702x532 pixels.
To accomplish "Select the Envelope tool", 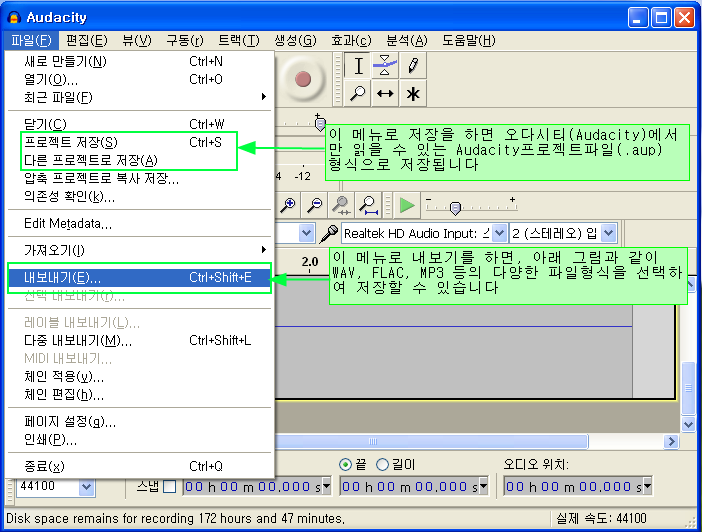I will tap(385, 66).
